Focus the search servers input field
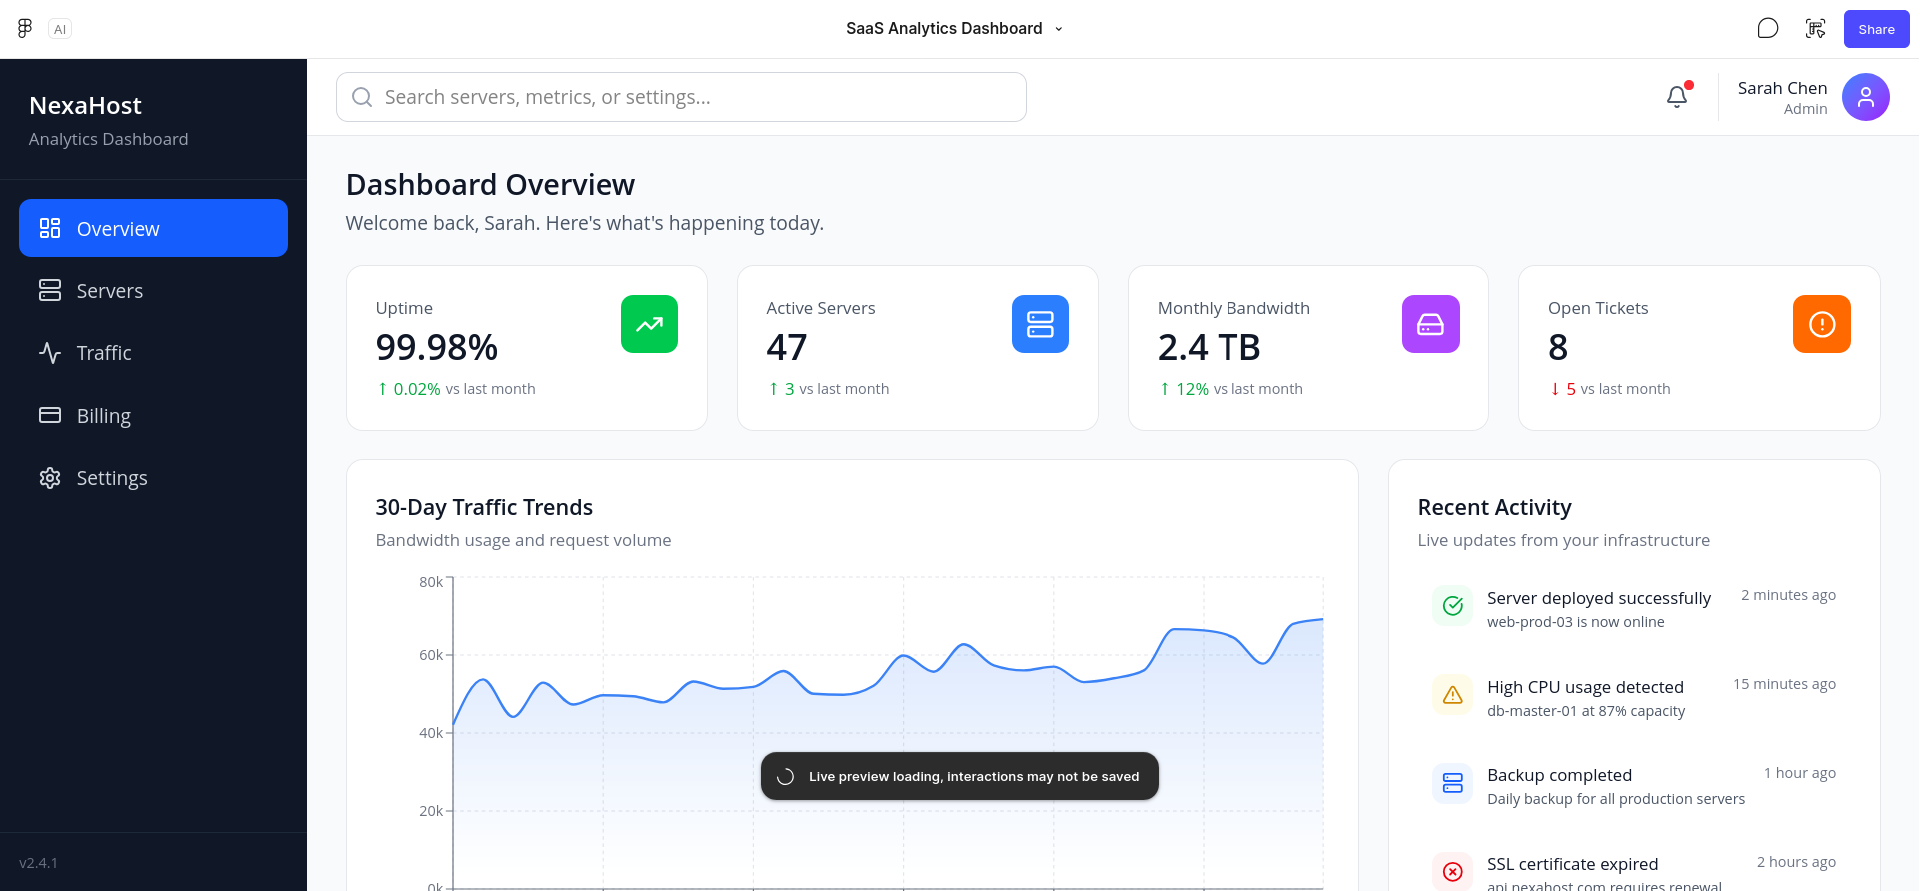 point(681,97)
